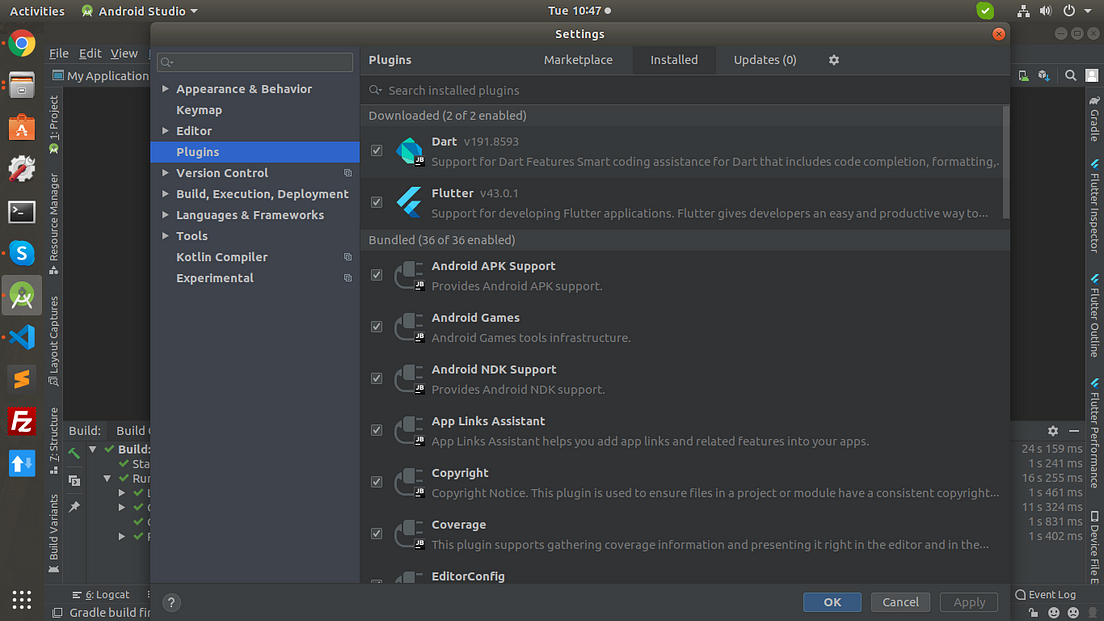Expand the Editor settings node

(x=165, y=131)
